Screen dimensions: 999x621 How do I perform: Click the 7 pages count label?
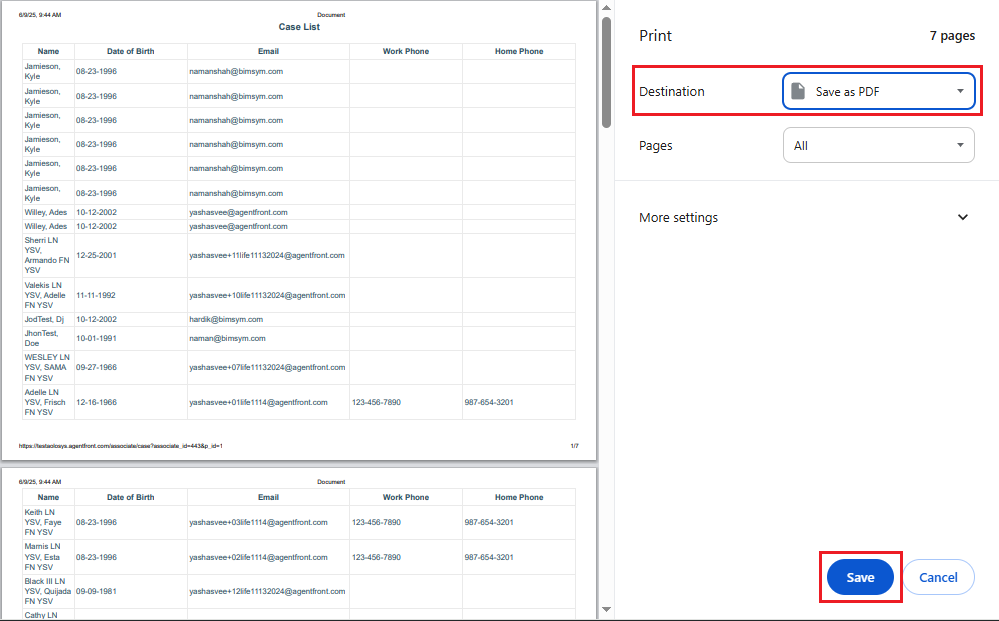coord(951,36)
